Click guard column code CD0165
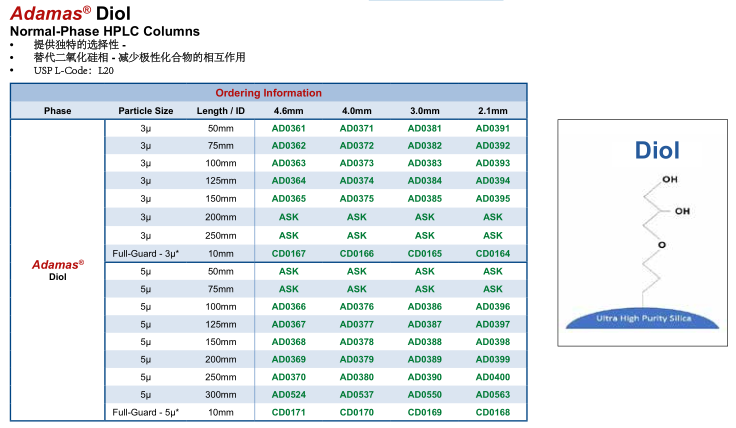 point(424,253)
